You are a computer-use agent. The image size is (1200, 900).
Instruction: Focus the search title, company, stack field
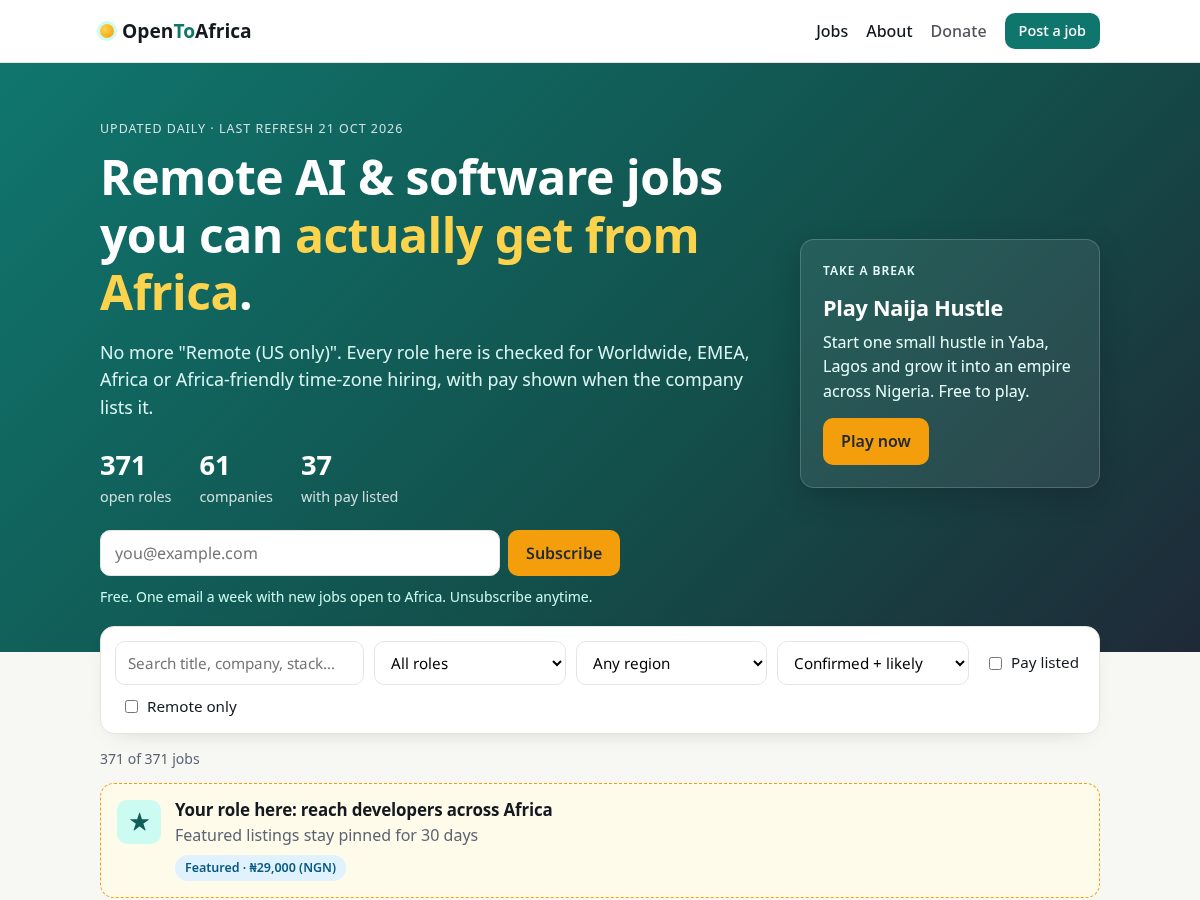click(x=239, y=663)
